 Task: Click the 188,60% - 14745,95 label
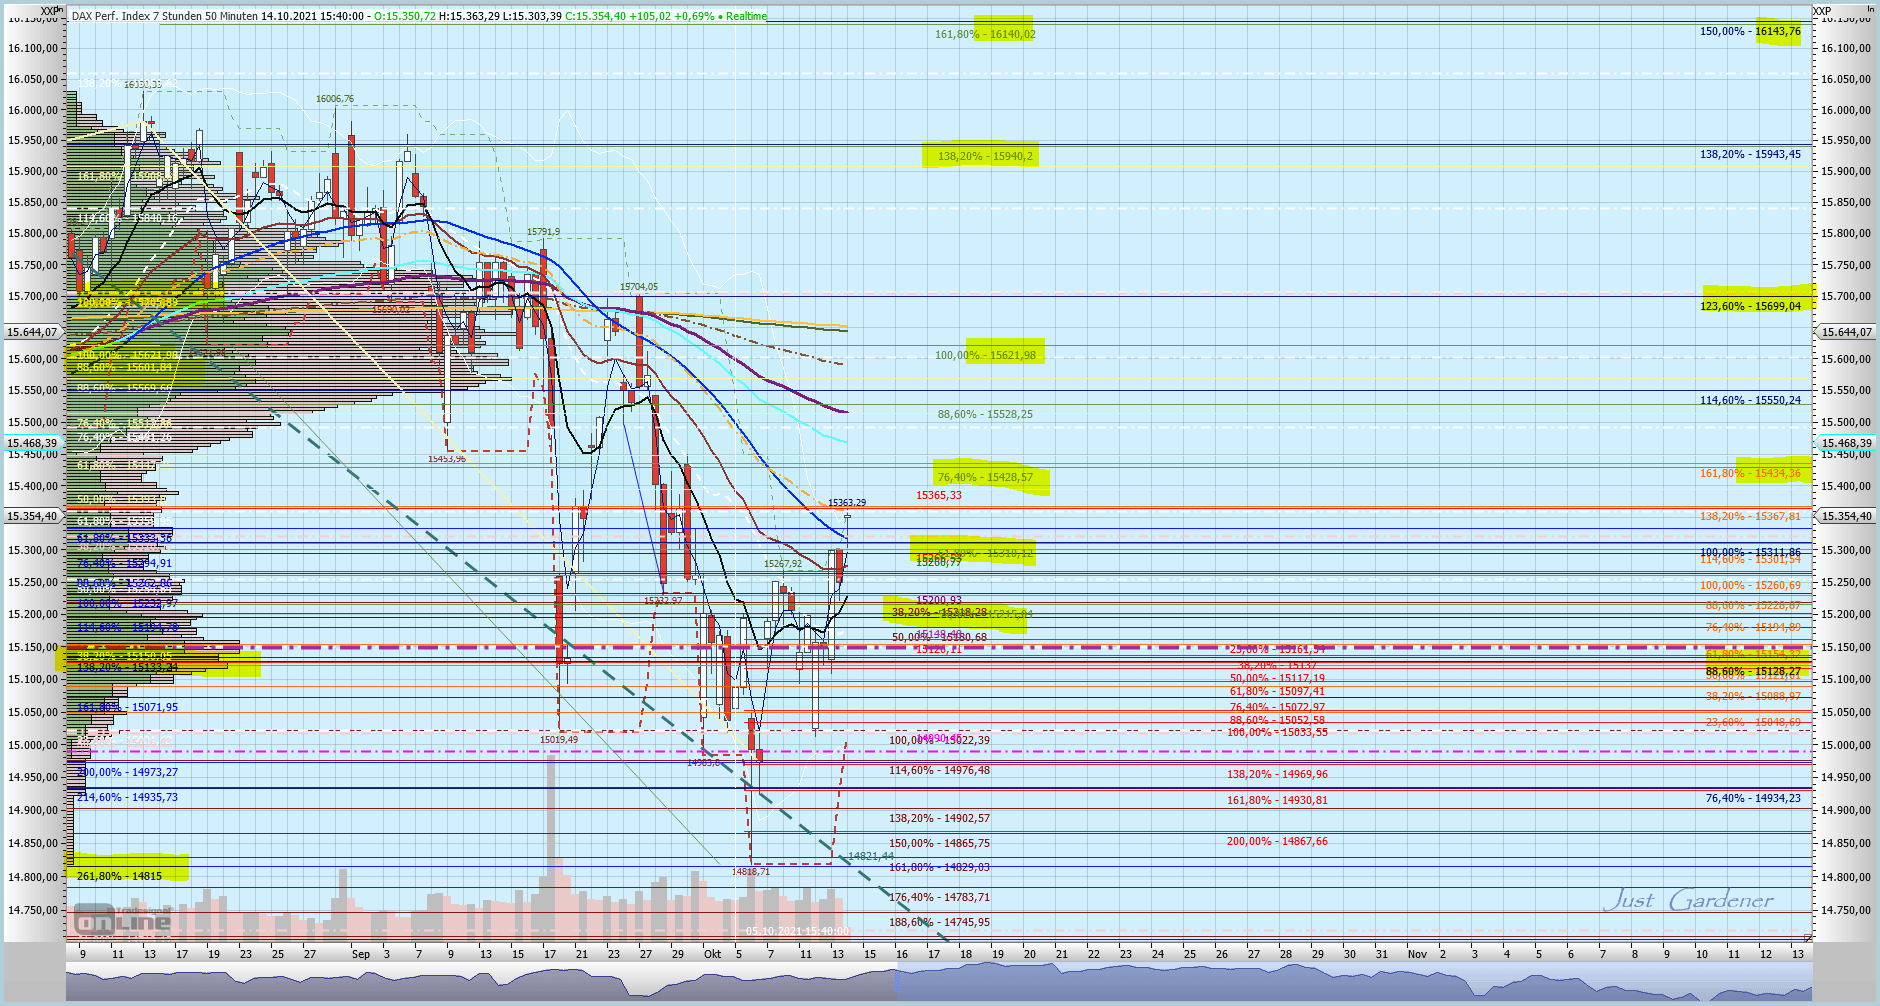coord(939,922)
